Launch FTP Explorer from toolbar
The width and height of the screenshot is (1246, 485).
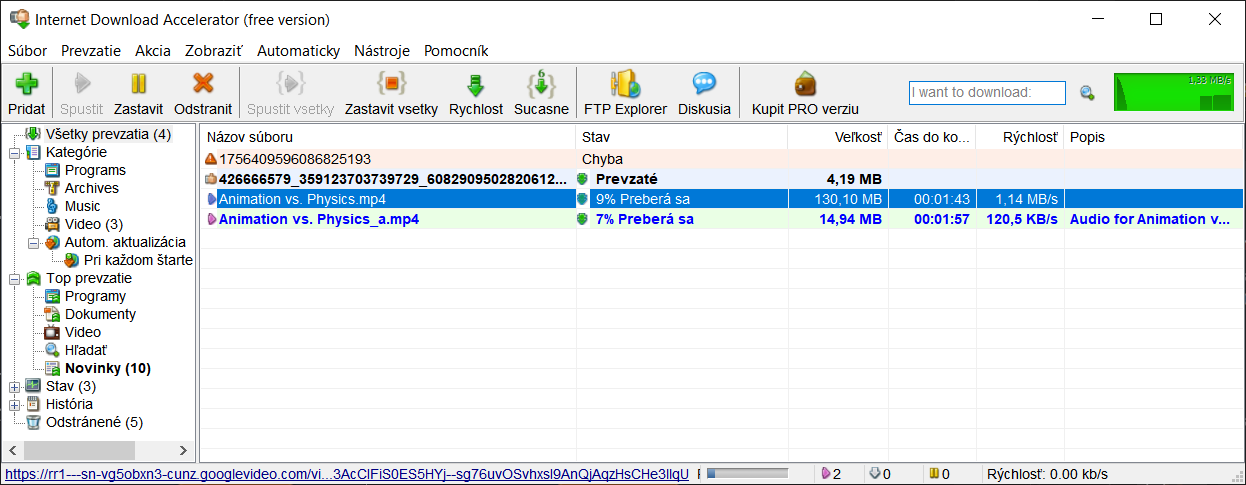[x=625, y=84]
